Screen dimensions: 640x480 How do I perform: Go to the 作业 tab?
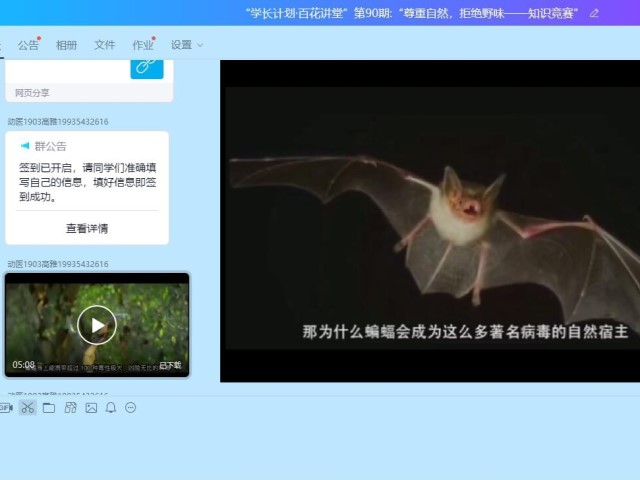tap(143, 45)
